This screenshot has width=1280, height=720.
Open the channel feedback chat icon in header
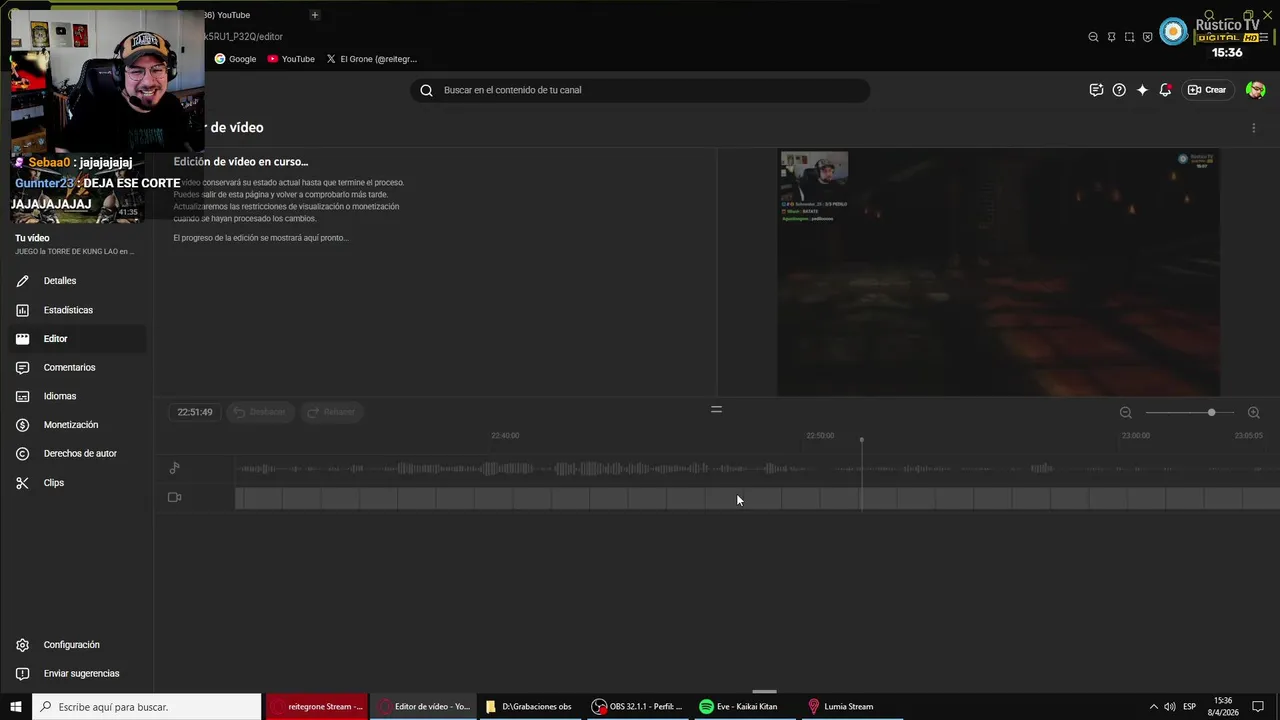(1096, 90)
